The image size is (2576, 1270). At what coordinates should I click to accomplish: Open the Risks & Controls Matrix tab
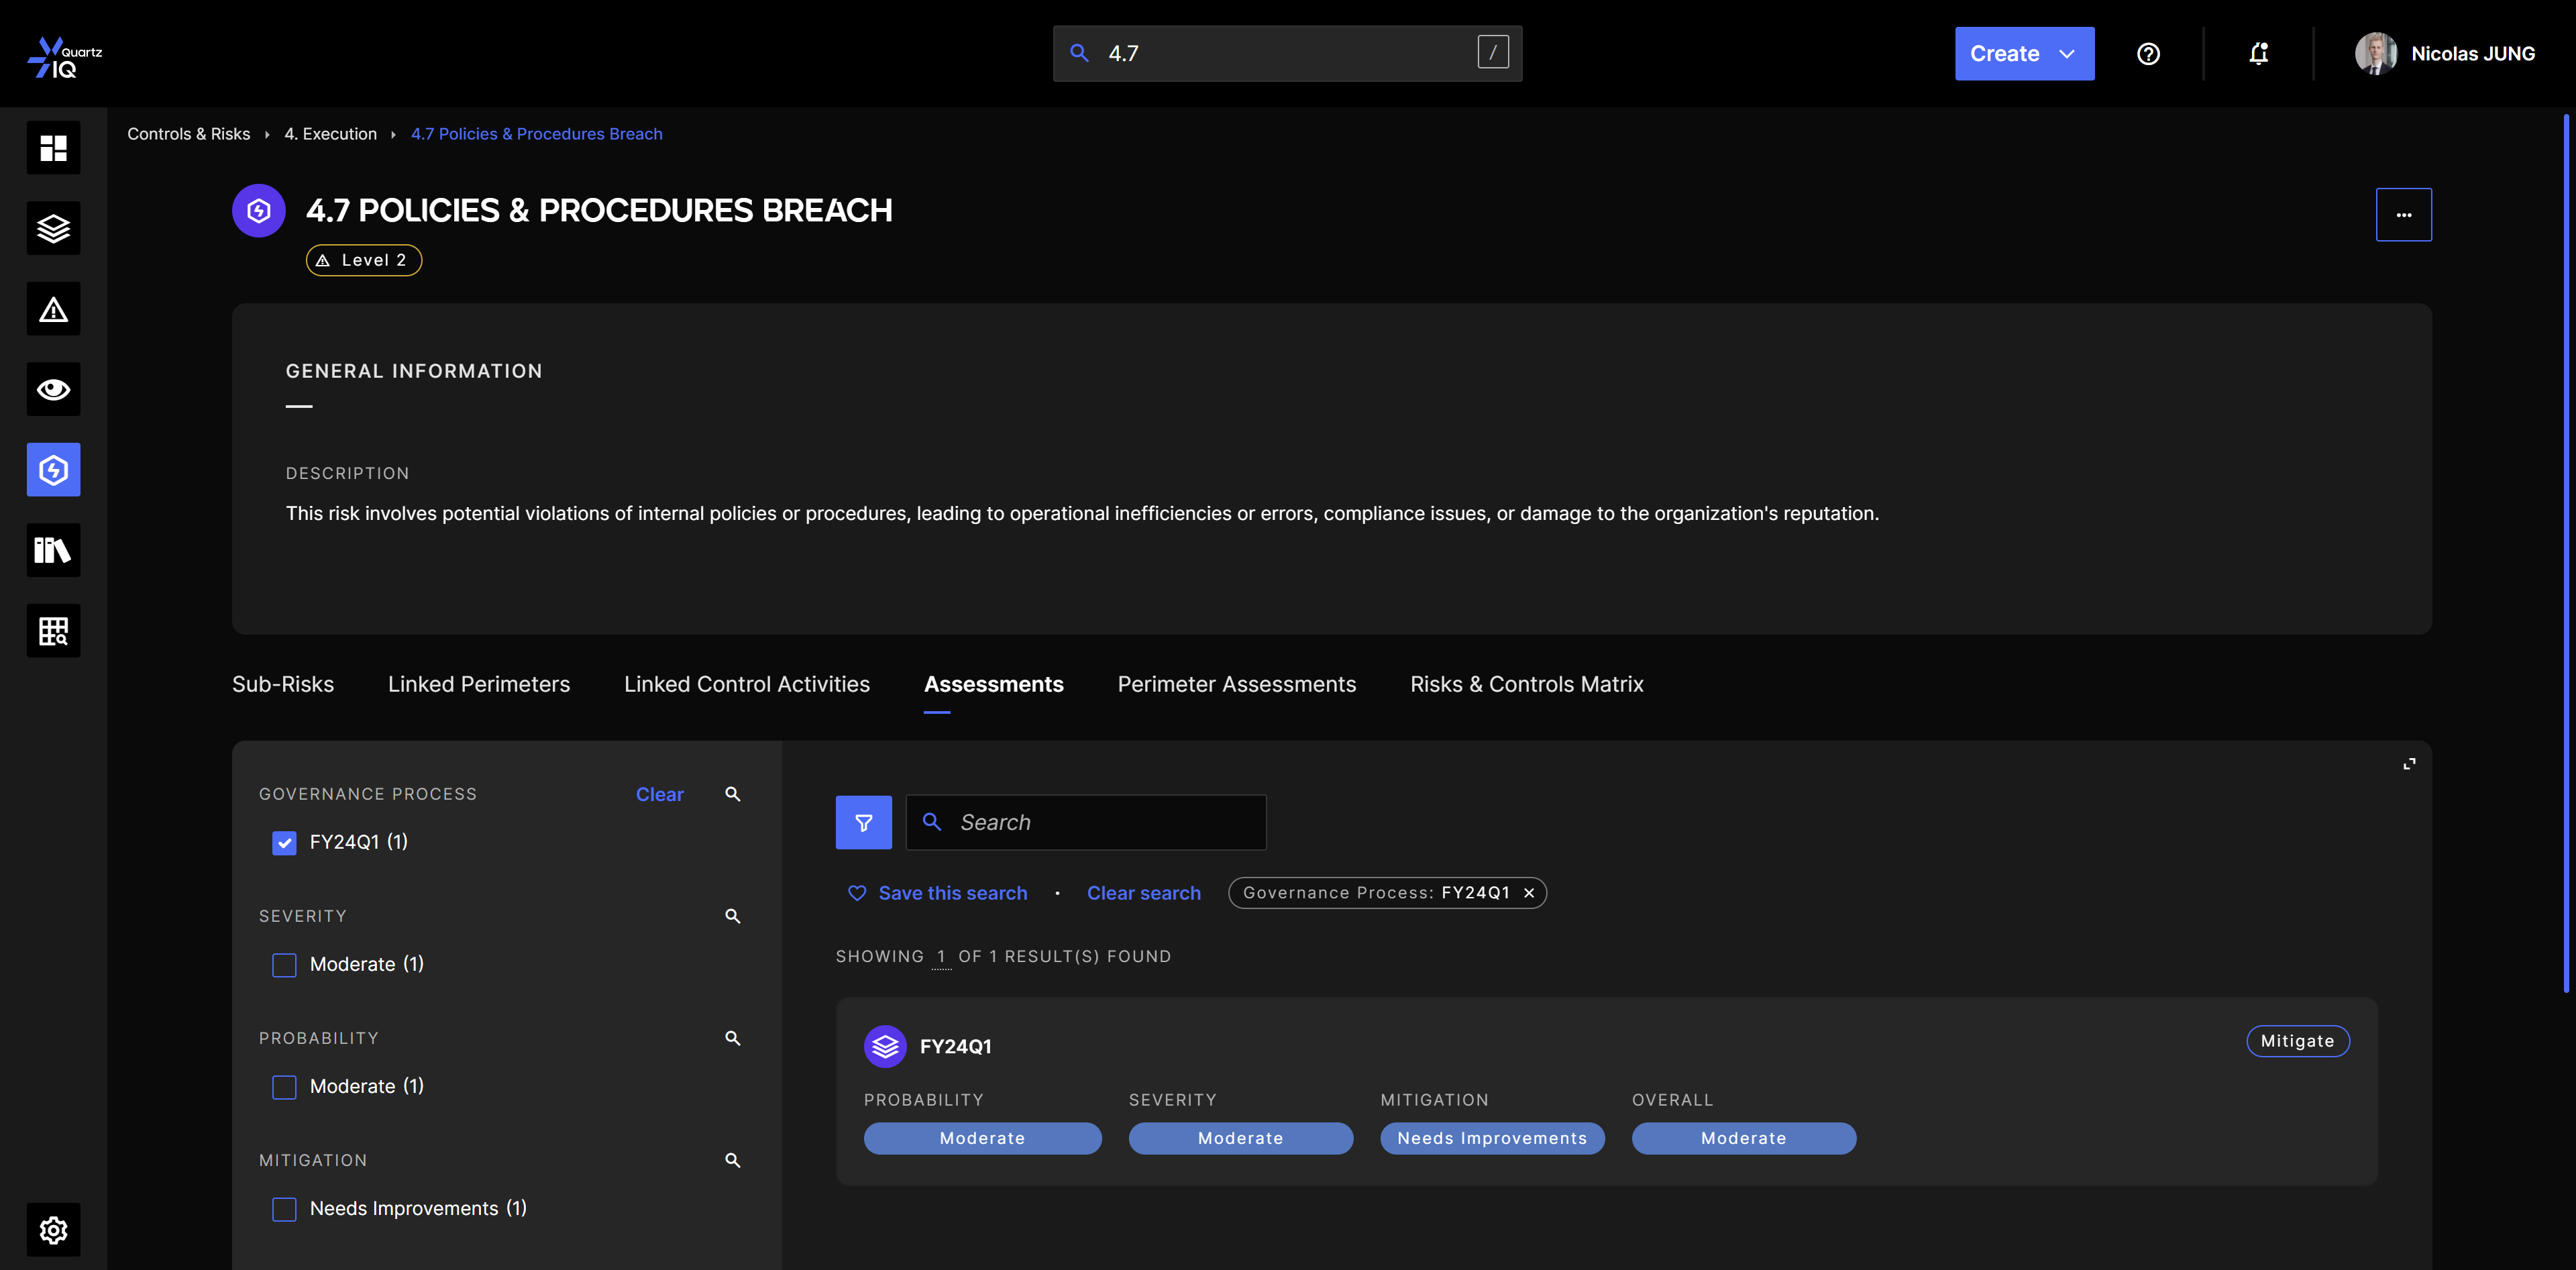pos(1526,684)
